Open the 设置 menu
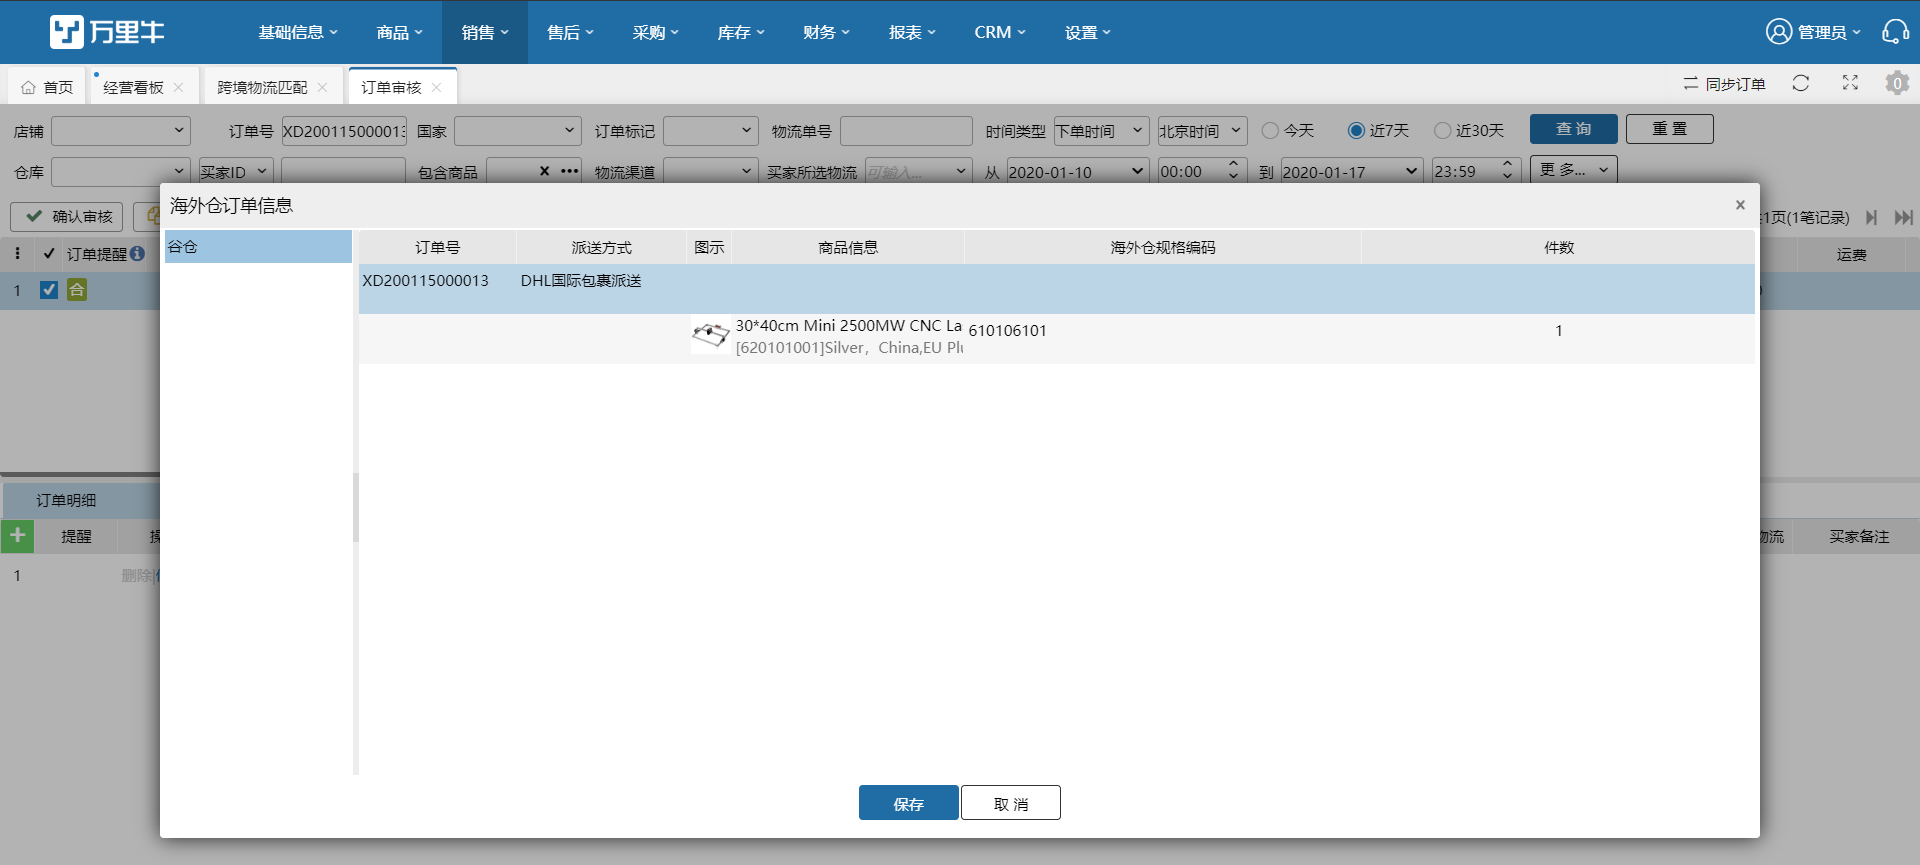Screen dimensions: 1920x865 1088,32
